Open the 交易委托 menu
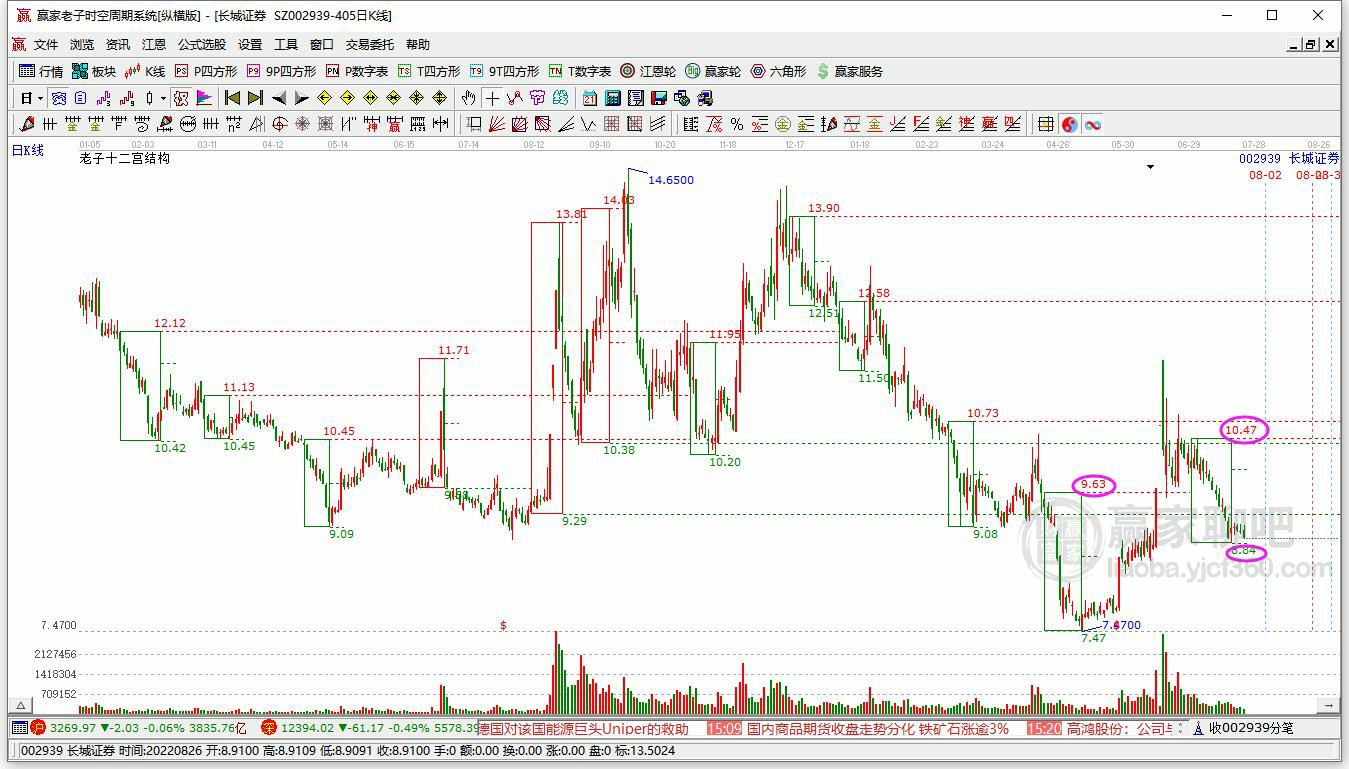 pos(370,45)
